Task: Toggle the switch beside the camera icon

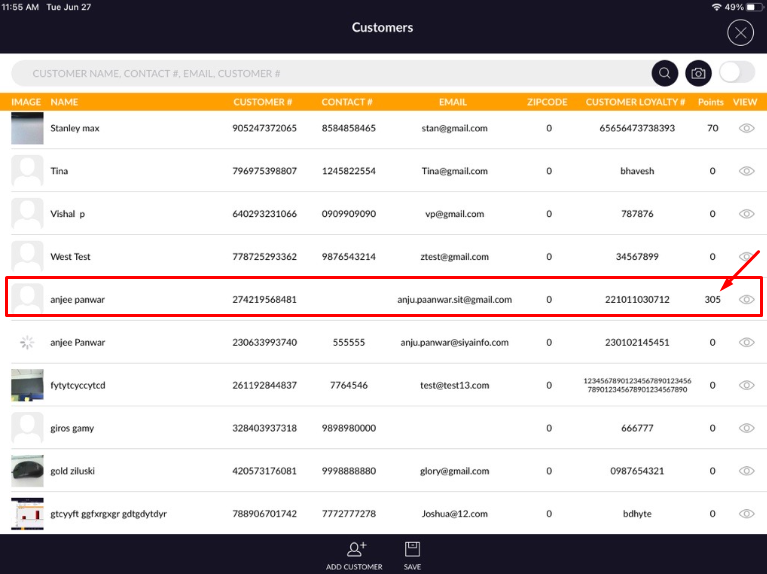Action: pyautogui.click(x=736, y=73)
